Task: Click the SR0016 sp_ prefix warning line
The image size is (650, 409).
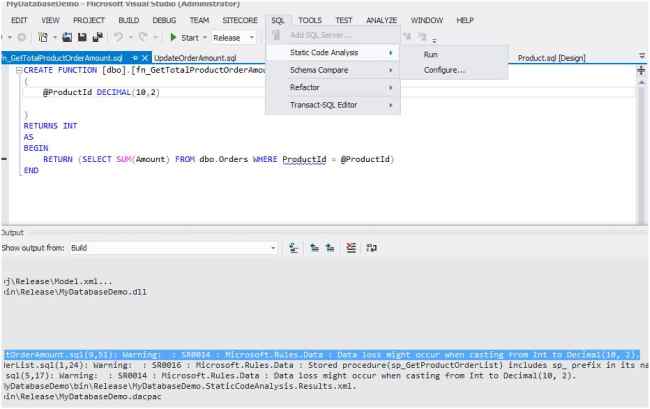Action: point(325,365)
